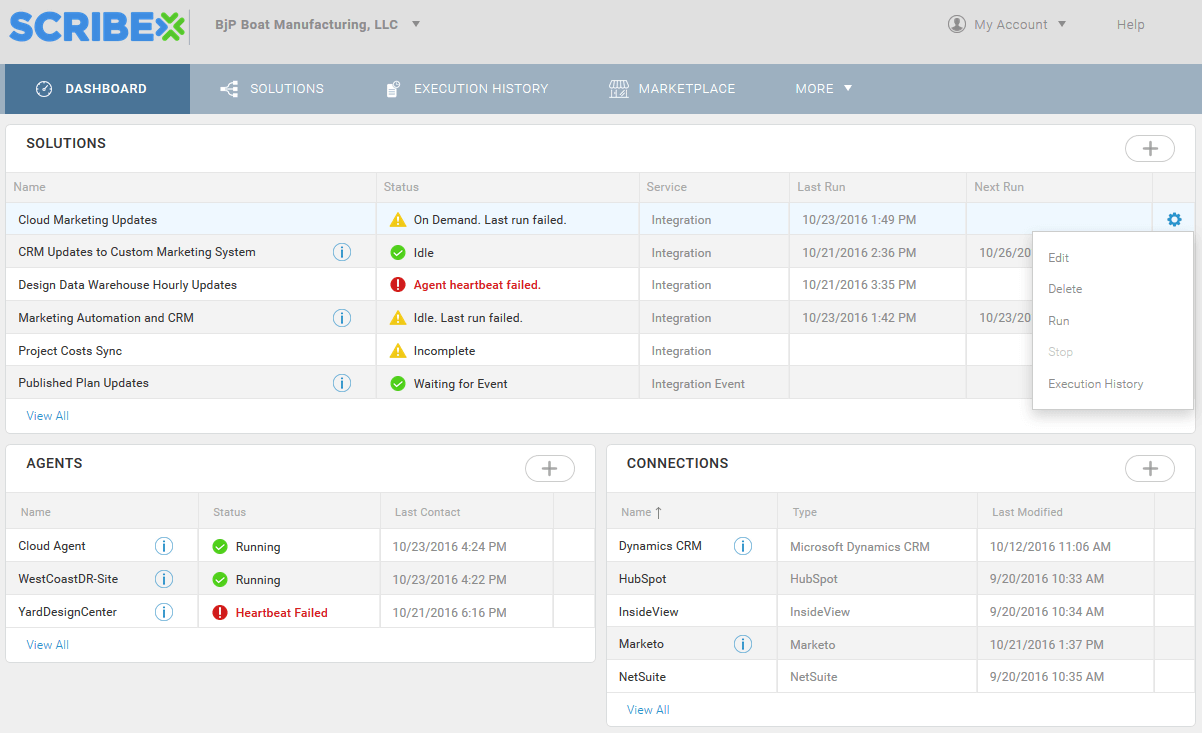The height and width of the screenshot is (733, 1202).
Task: Open the Help link
Action: click(1131, 25)
